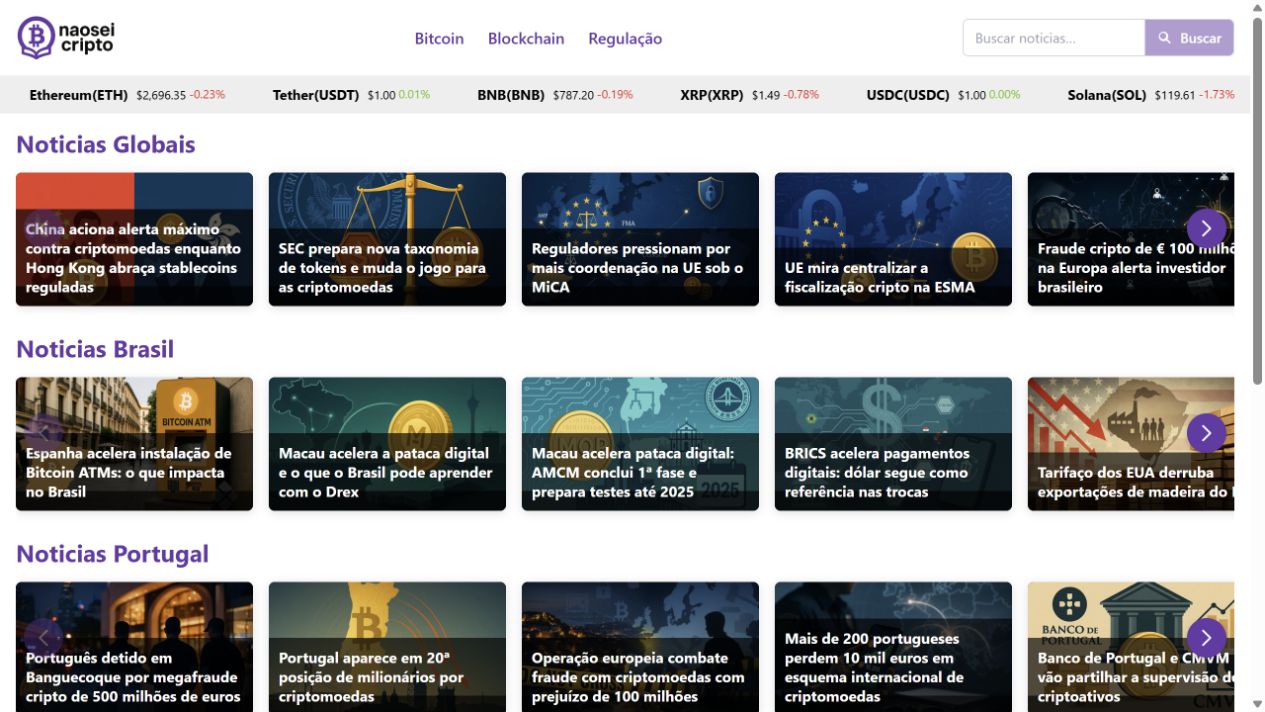1265x712 pixels.
Task: Select the USDC(USDC) ticker entry
Action: tap(943, 95)
